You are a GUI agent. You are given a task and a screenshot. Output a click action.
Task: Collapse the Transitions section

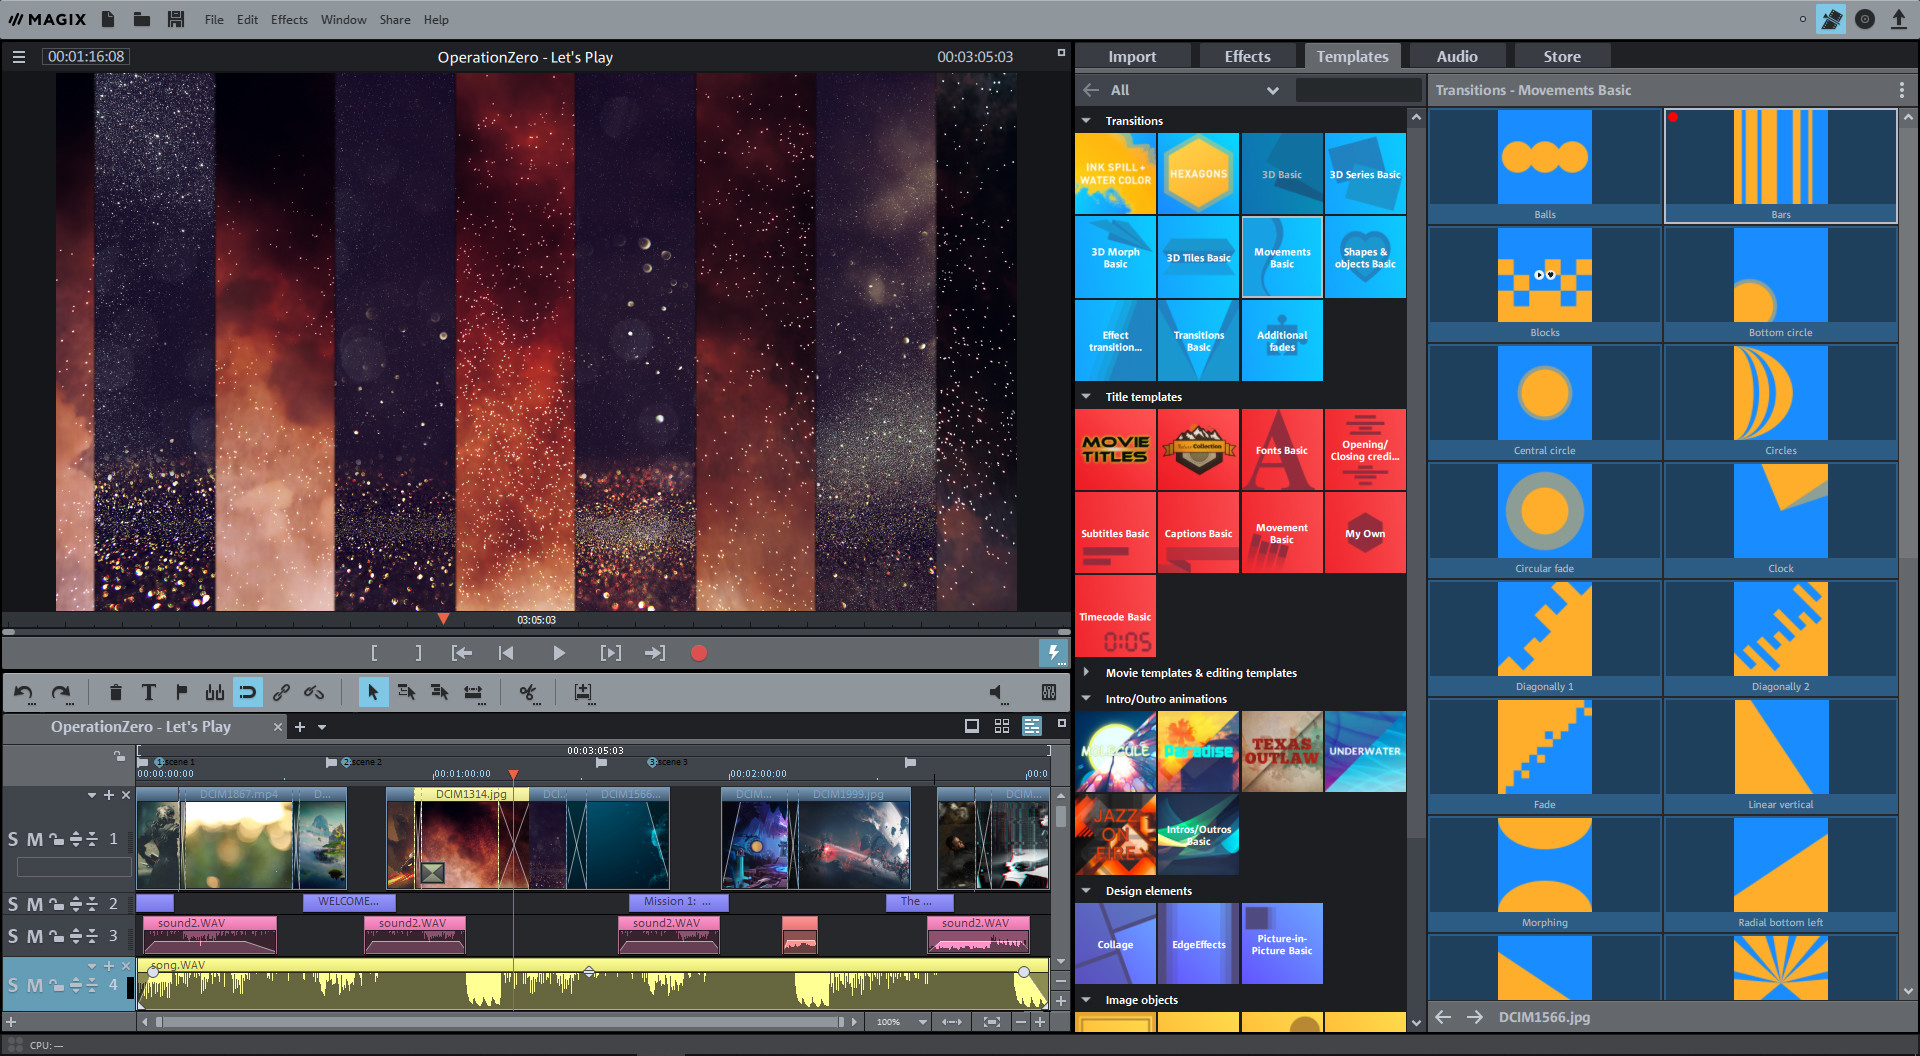(1087, 120)
